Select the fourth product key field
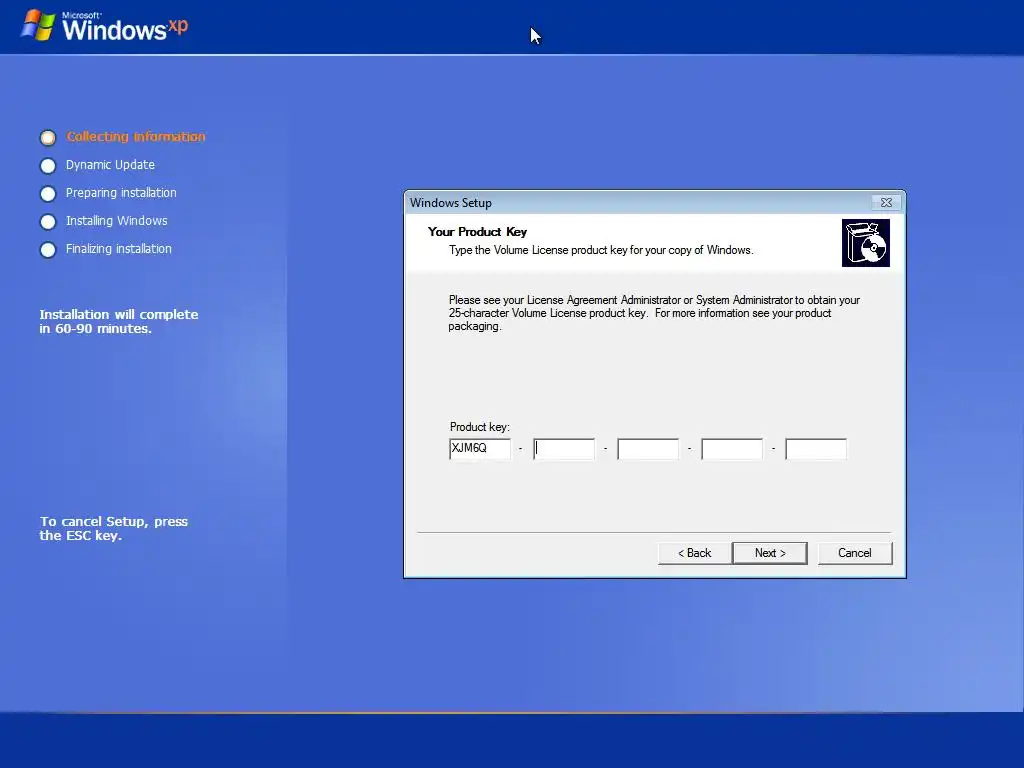1024x768 pixels. coord(732,449)
